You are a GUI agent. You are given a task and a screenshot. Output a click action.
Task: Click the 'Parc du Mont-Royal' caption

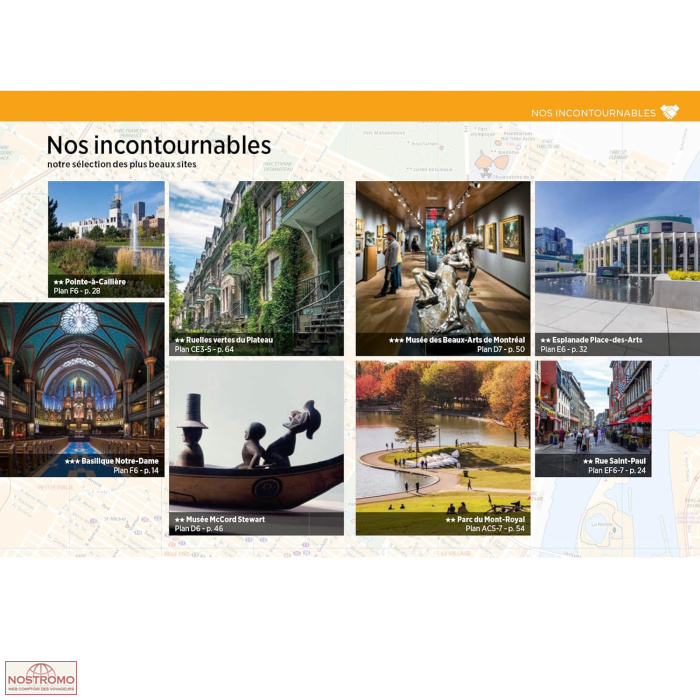(x=491, y=520)
